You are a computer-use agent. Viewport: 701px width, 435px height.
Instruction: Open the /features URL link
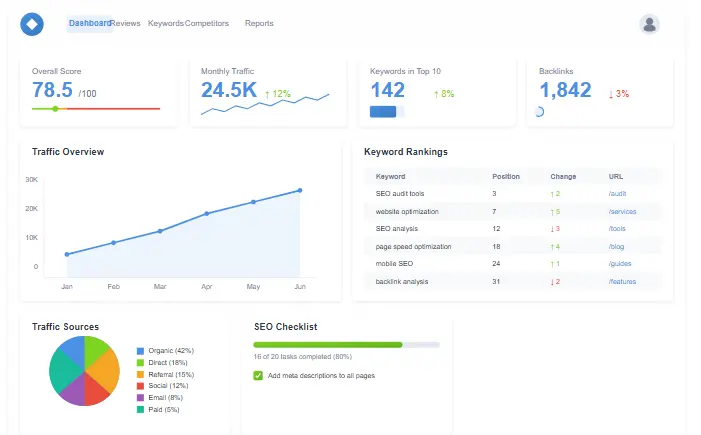622,282
